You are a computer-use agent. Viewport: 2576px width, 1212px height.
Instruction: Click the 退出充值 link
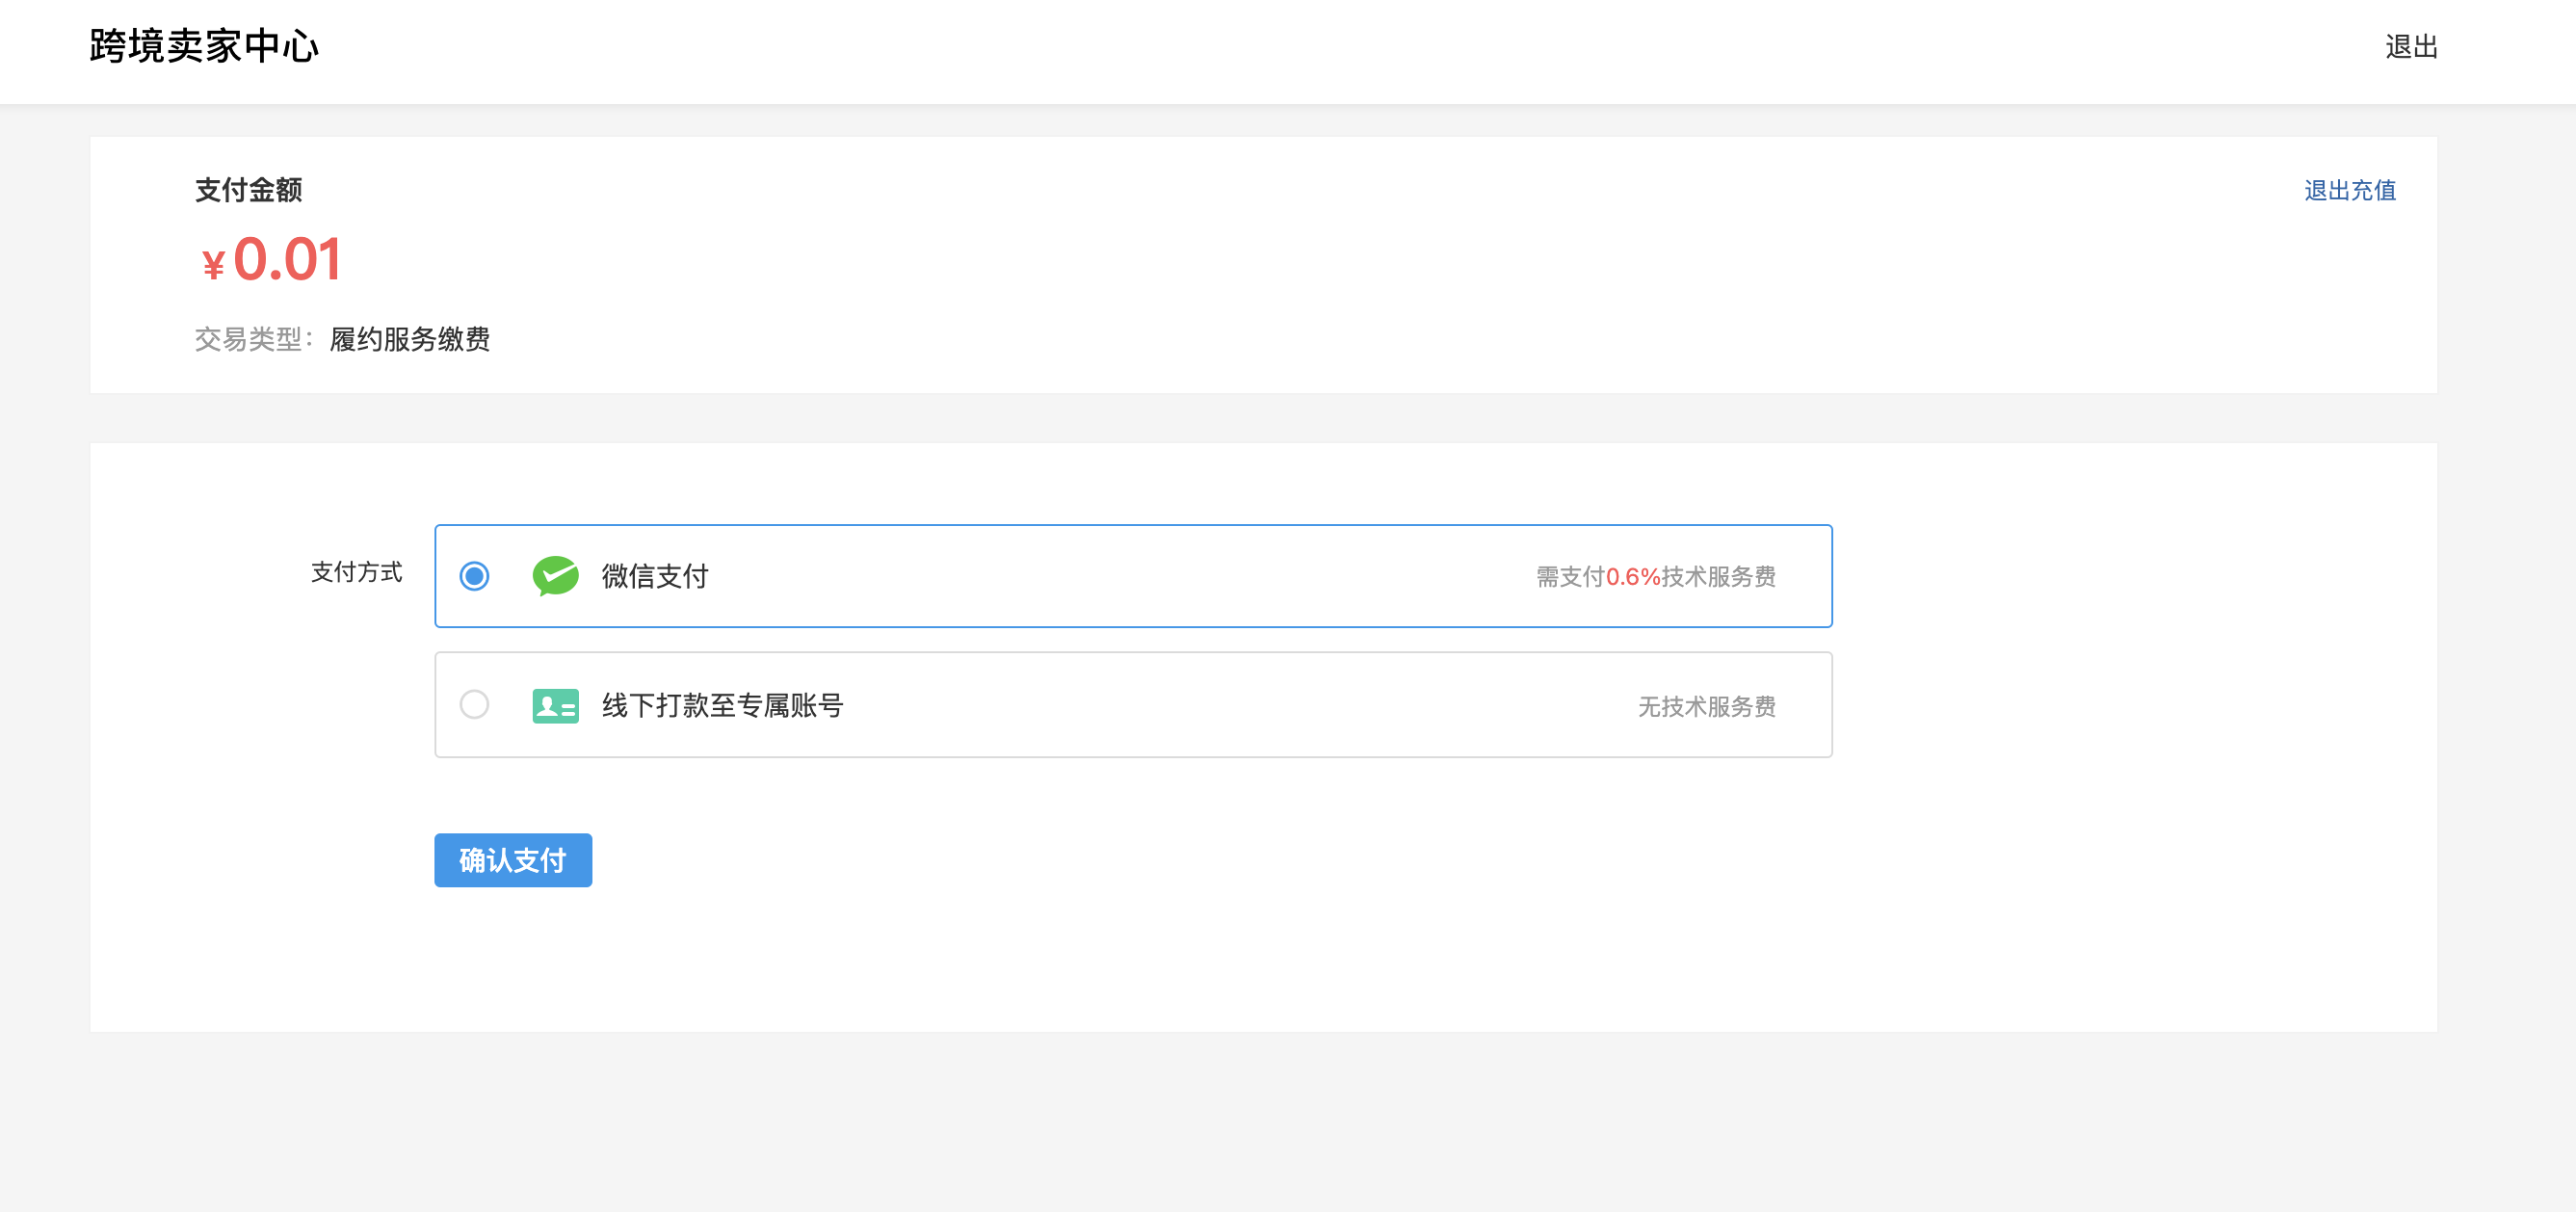pyautogui.click(x=2349, y=190)
